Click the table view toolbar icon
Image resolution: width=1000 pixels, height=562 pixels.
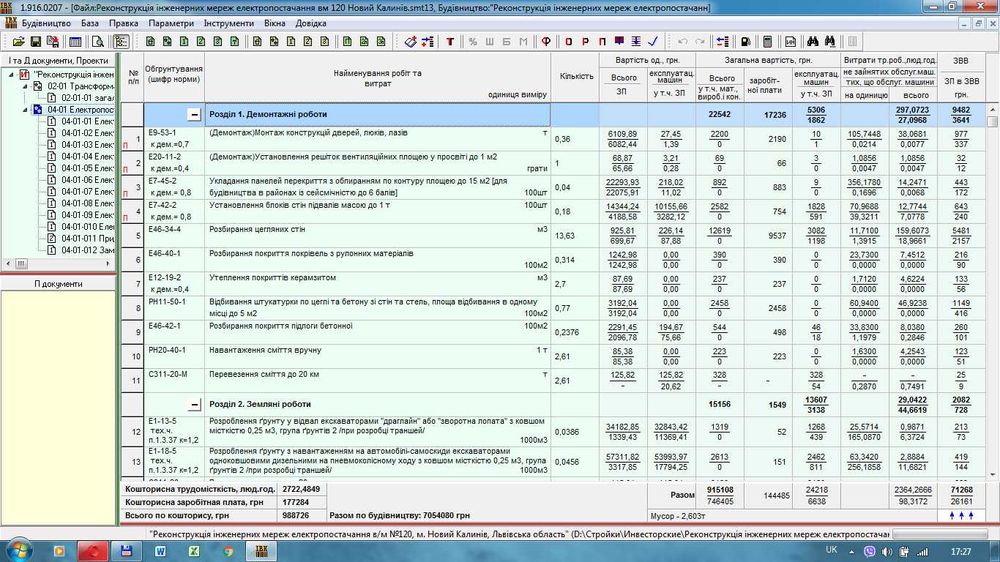coord(75,41)
